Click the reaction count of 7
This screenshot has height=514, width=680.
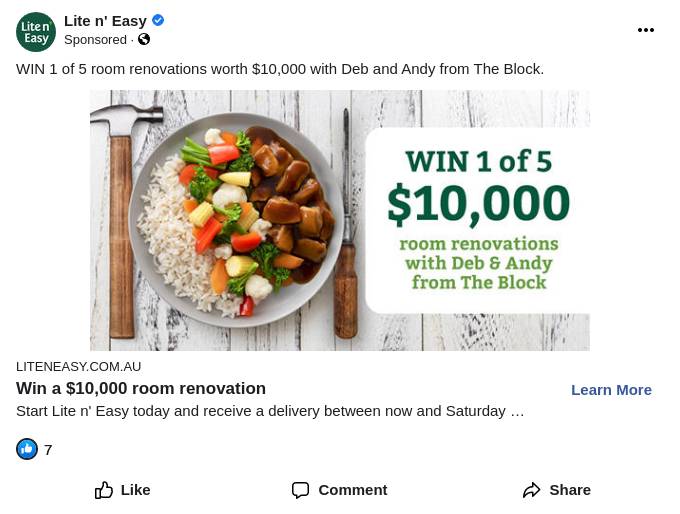tap(48, 450)
